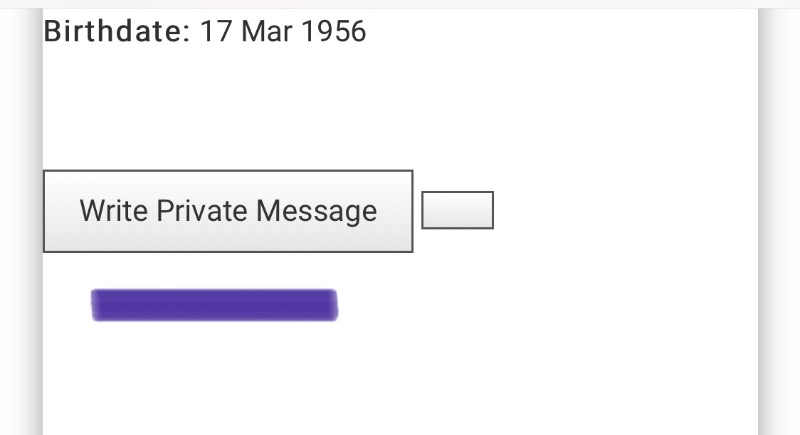Click the word Message on the button
The image size is (800, 435).
316,211
